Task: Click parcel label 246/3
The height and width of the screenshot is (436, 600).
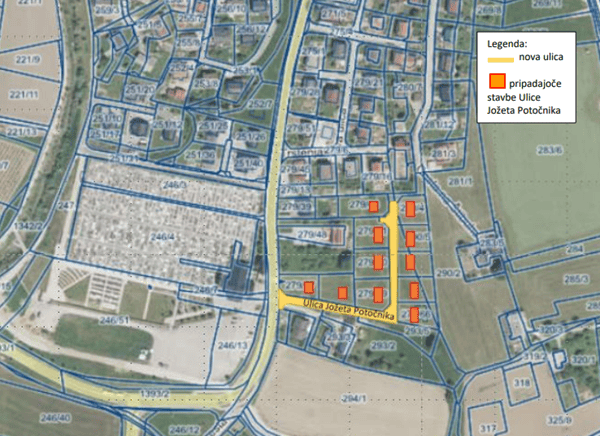Action: pos(176,184)
